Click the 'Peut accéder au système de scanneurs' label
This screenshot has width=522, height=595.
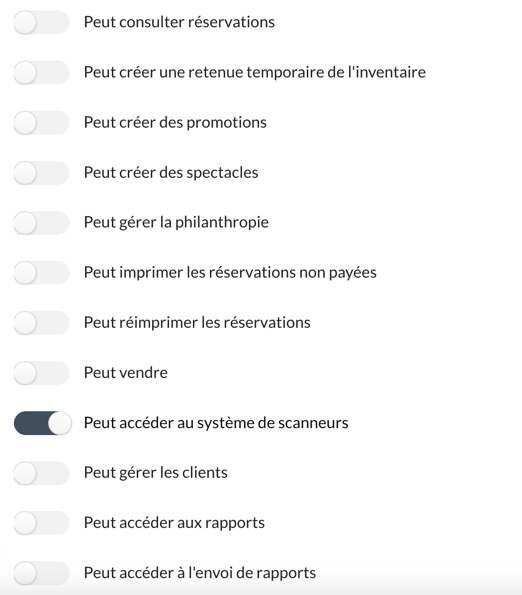(216, 423)
